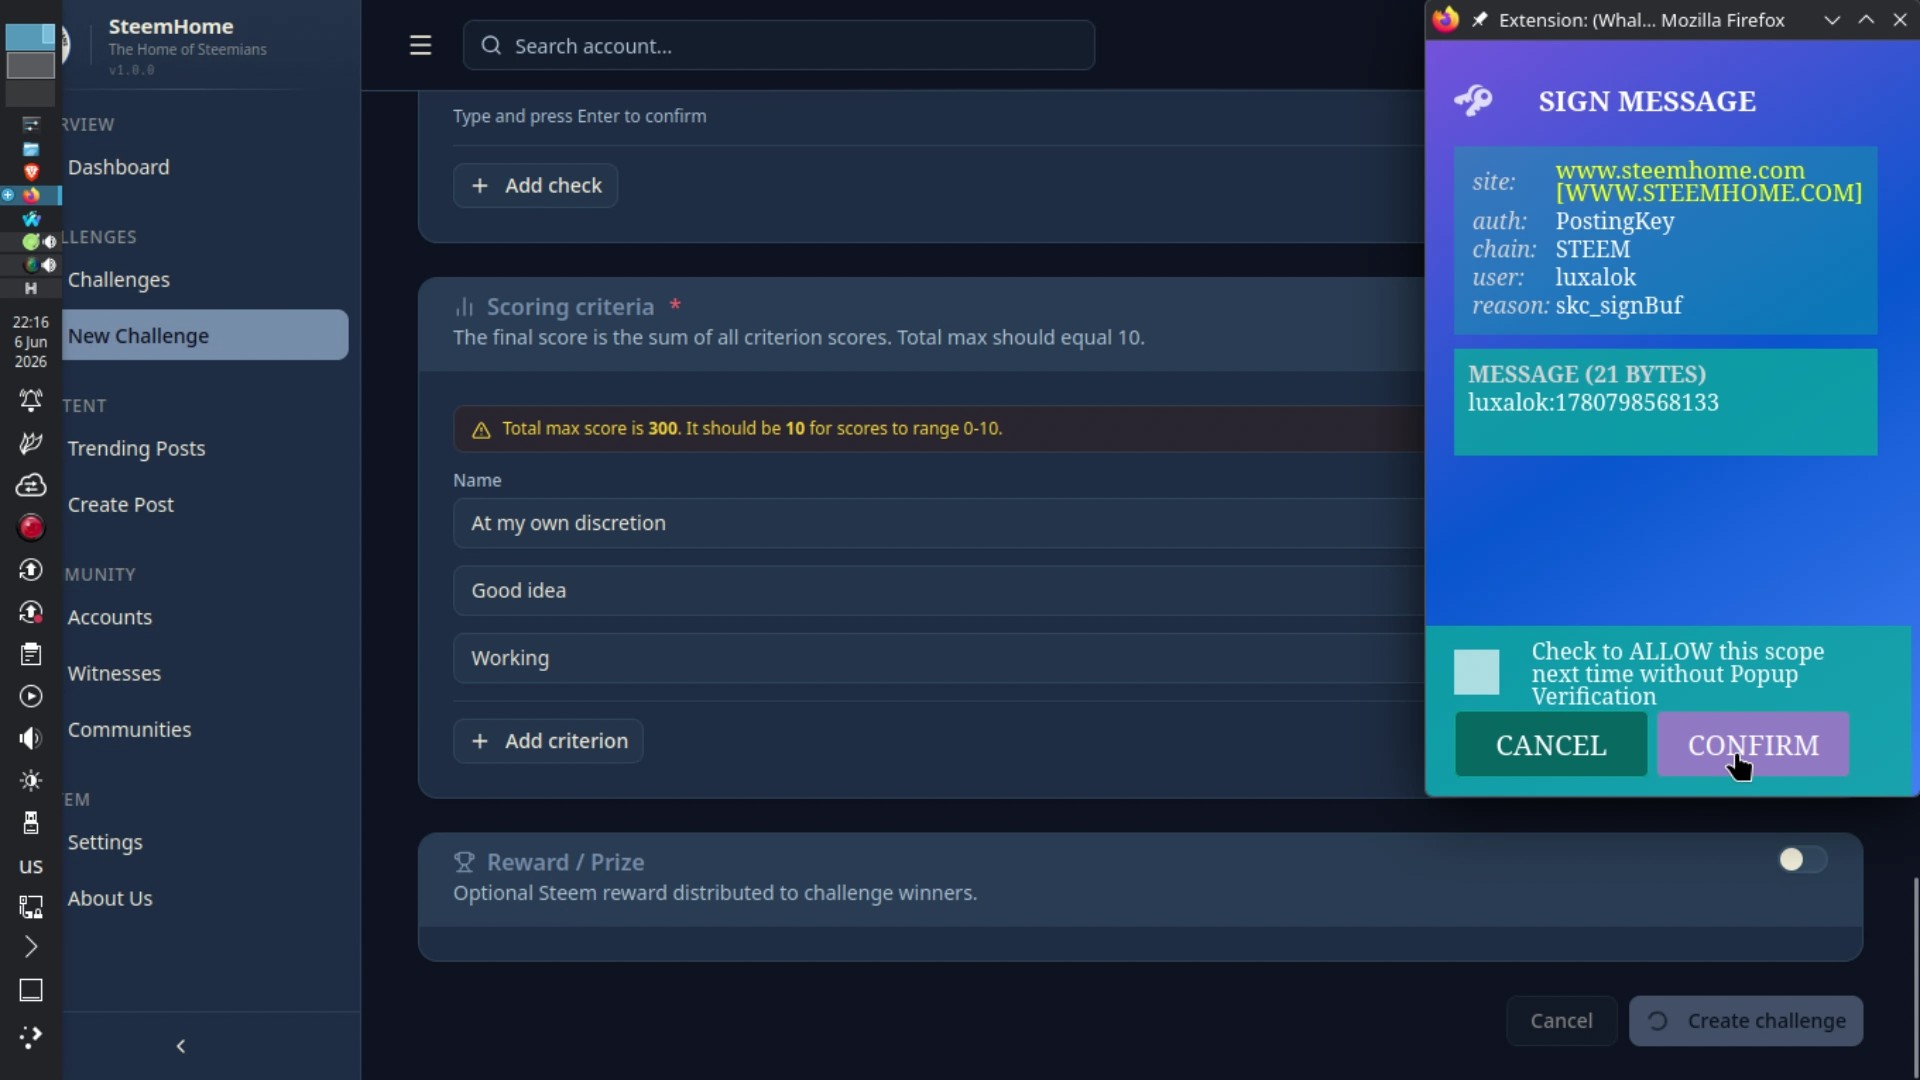Open Brave browser from the OS panel
1920x1080 pixels.
point(31,172)
